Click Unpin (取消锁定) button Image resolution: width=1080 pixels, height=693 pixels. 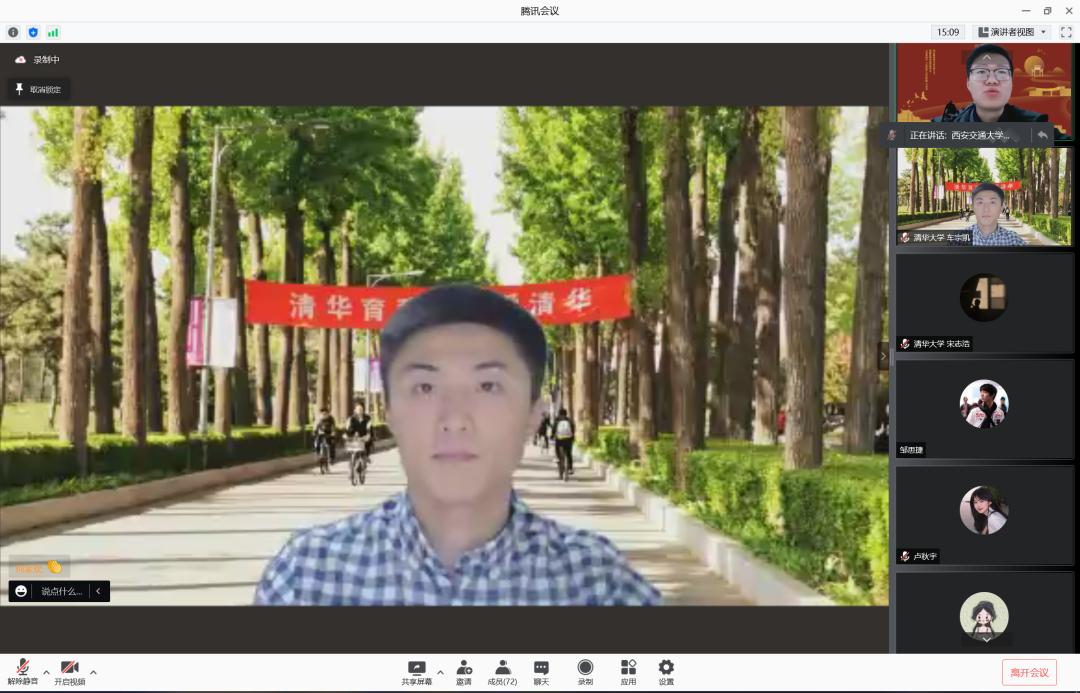(38, 89)
